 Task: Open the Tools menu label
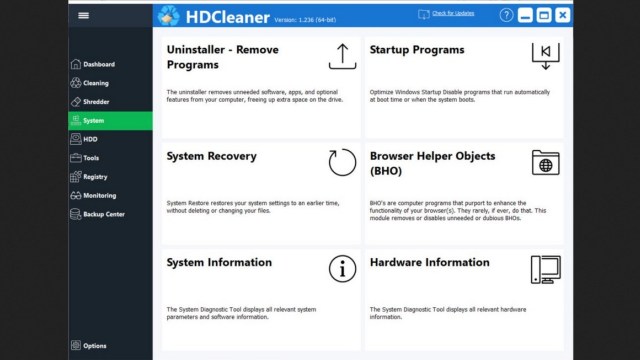click(91, 158)
